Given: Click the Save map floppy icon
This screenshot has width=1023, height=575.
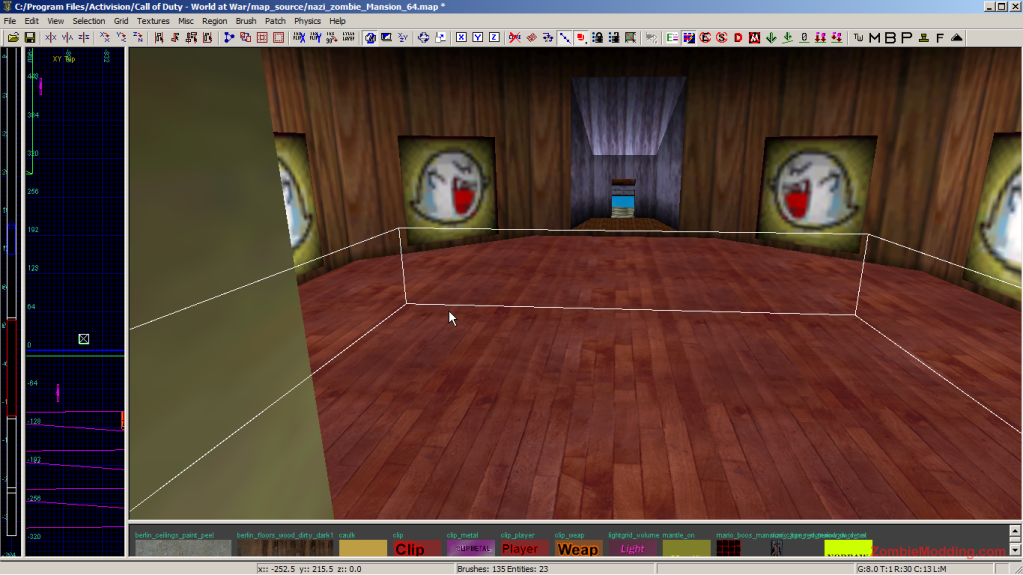Looking at the screenshot, I should pos(30,38).
